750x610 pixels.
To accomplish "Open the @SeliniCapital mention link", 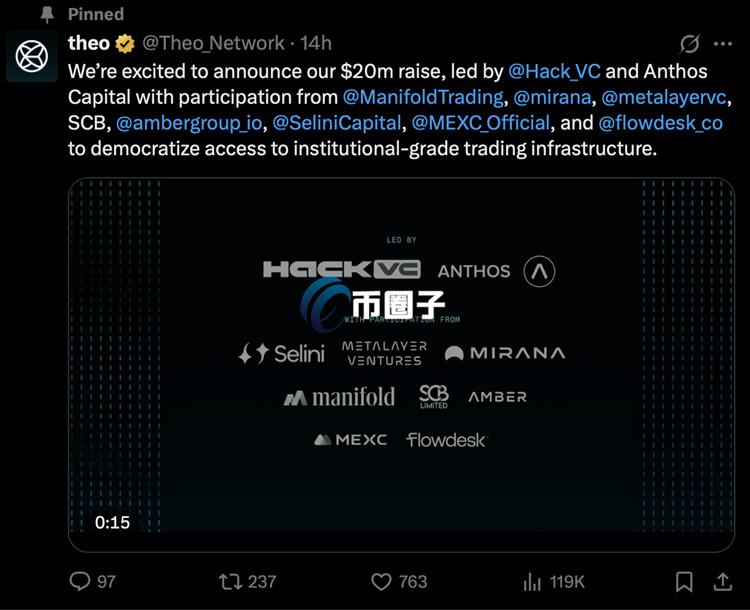I will tap(337, 123).
